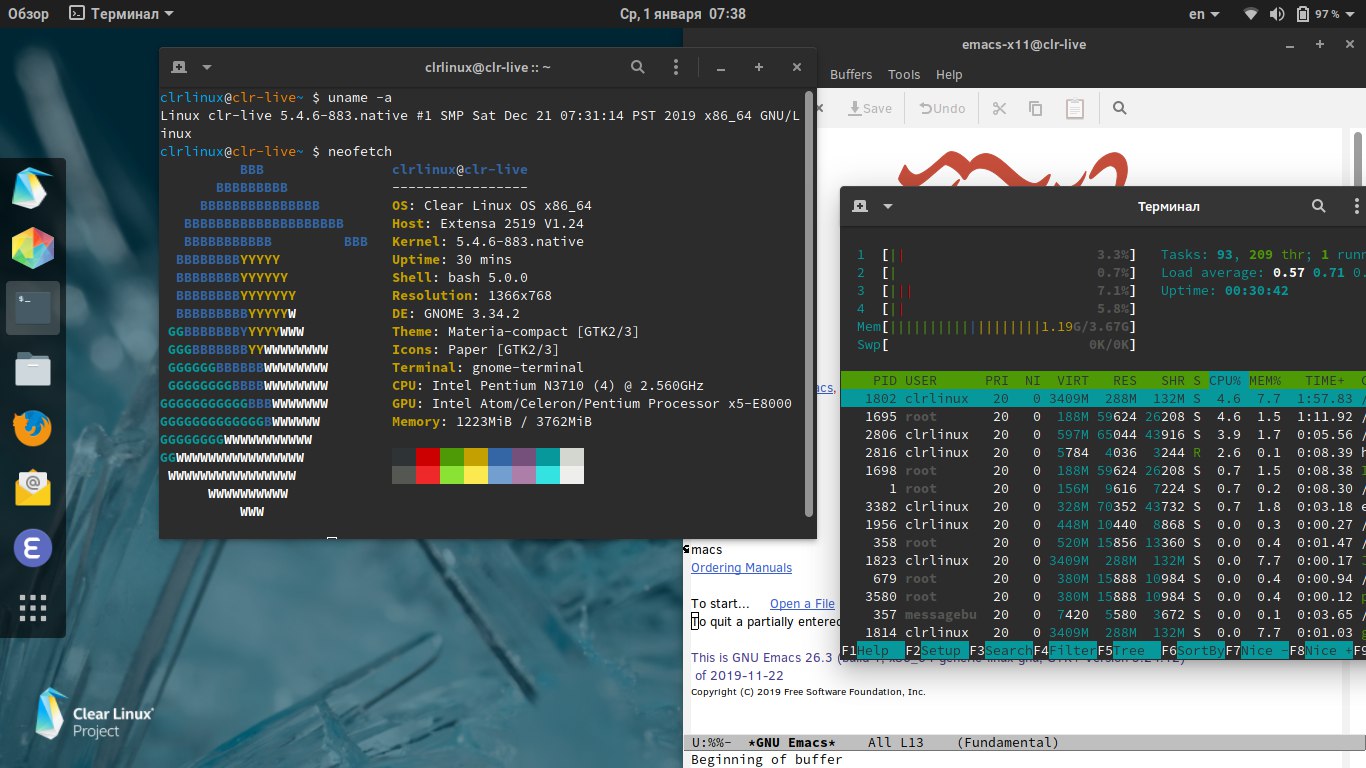The width and height of the screenshot is (1366, 768).
Task: Open the Help menu in Emacs
Action: [949, 74]
